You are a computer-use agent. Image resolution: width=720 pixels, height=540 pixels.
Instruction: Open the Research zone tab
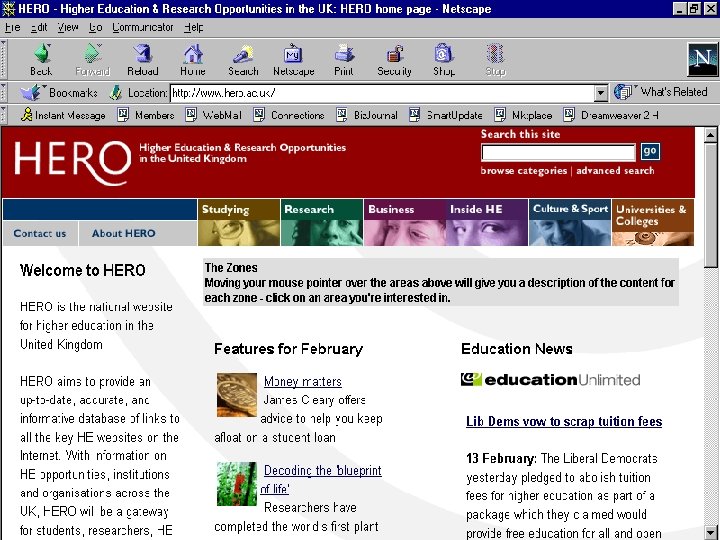pyautogui.click(x=322, y=222)
